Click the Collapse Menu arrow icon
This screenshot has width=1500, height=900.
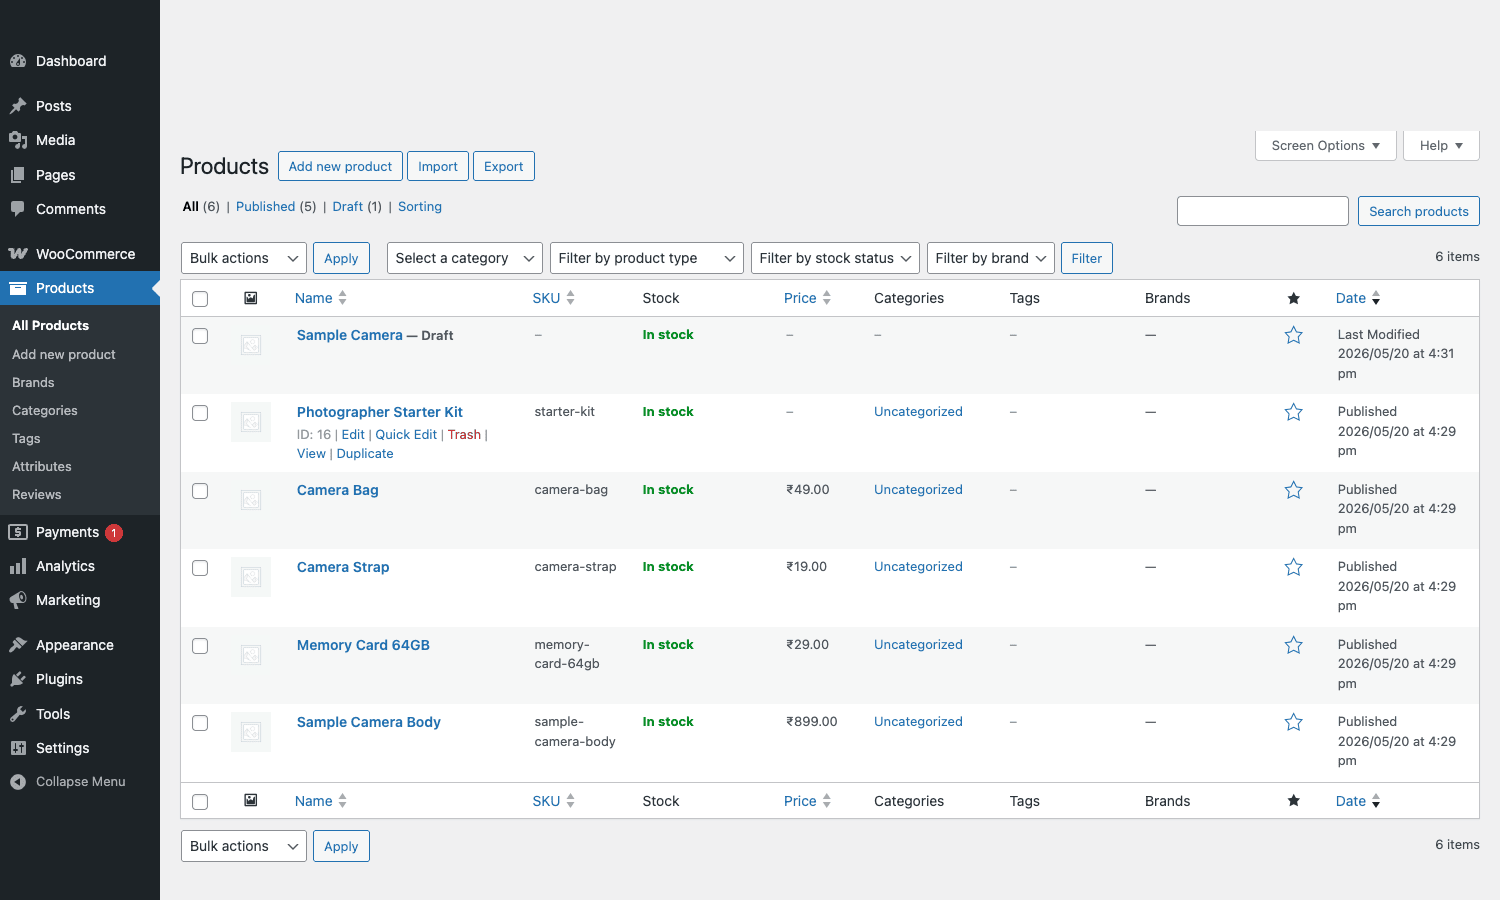(18, 782)
